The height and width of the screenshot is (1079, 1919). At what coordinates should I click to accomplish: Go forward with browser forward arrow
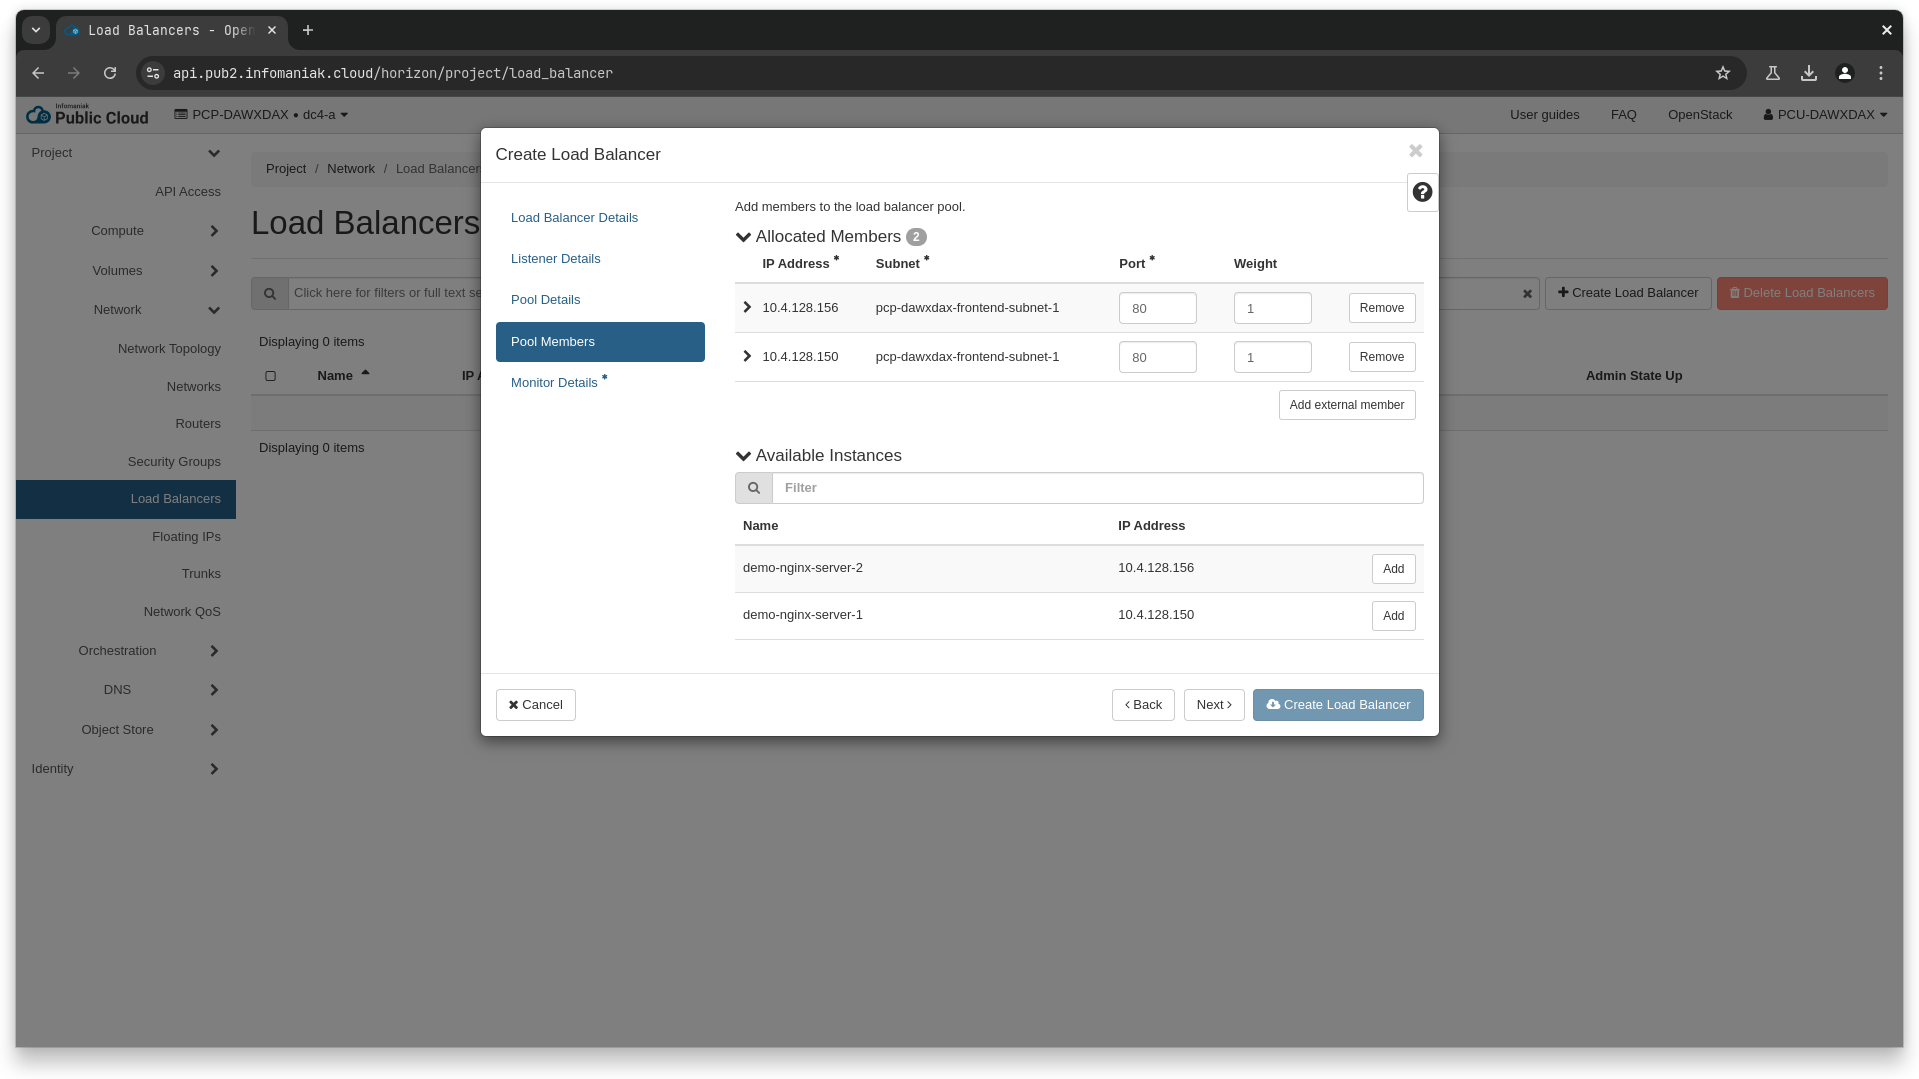point(74,73)
